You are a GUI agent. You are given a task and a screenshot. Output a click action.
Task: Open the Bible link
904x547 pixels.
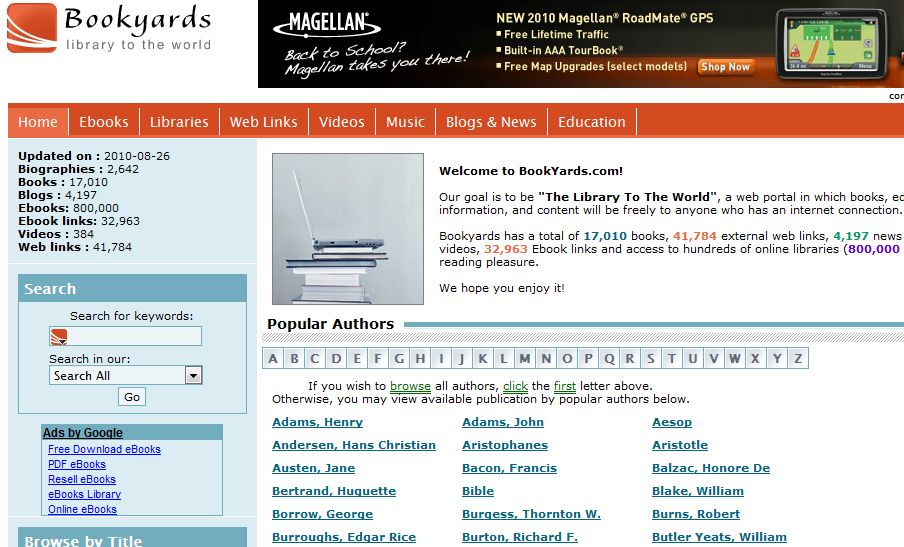click(478, 491)
